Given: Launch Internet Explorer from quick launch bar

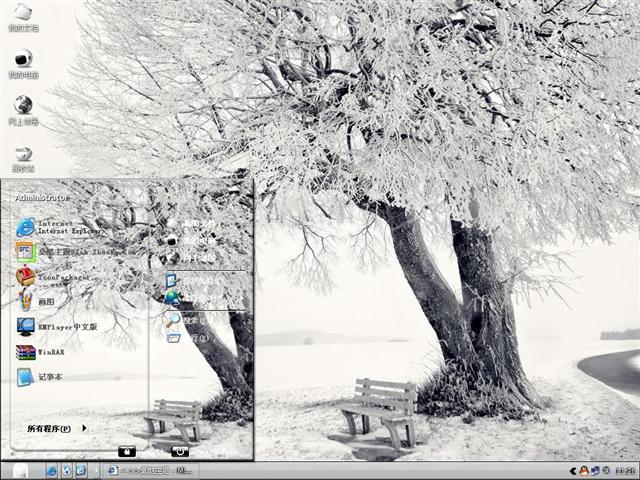Looking at the screenshot, I should point(51,471).
